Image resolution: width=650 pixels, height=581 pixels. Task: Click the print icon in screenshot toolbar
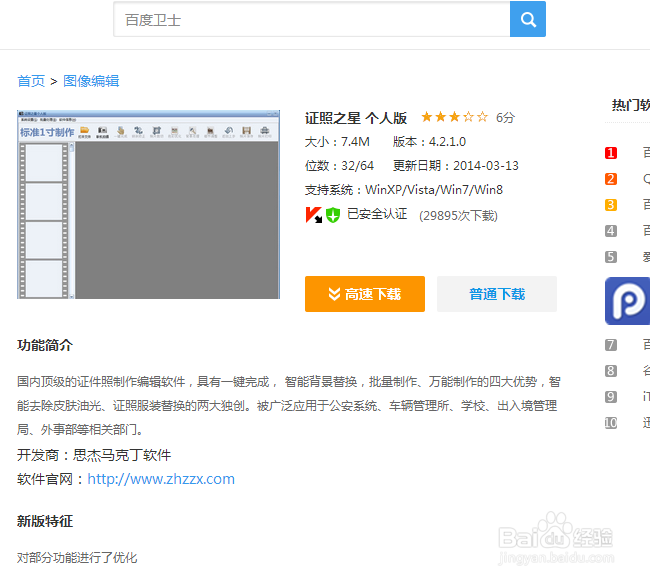click(x=264, y=132)
